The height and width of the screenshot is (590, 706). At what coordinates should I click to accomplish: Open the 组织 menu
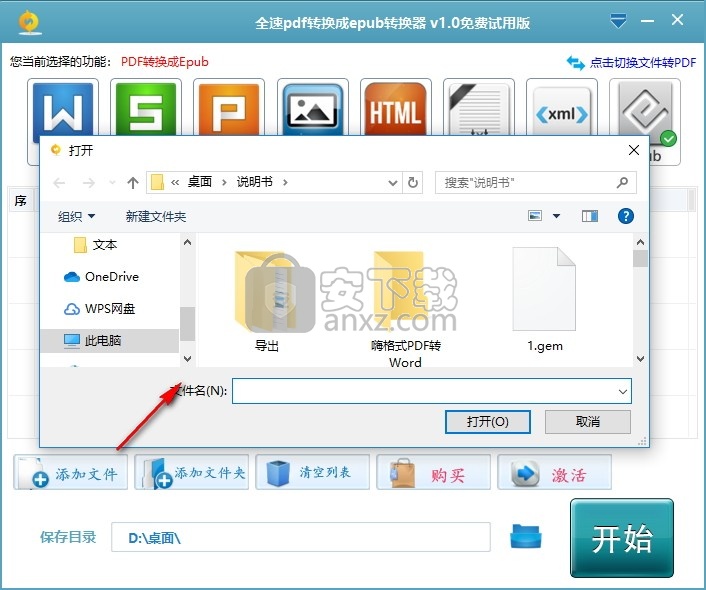pyautogui.click(x=76, y=217)
